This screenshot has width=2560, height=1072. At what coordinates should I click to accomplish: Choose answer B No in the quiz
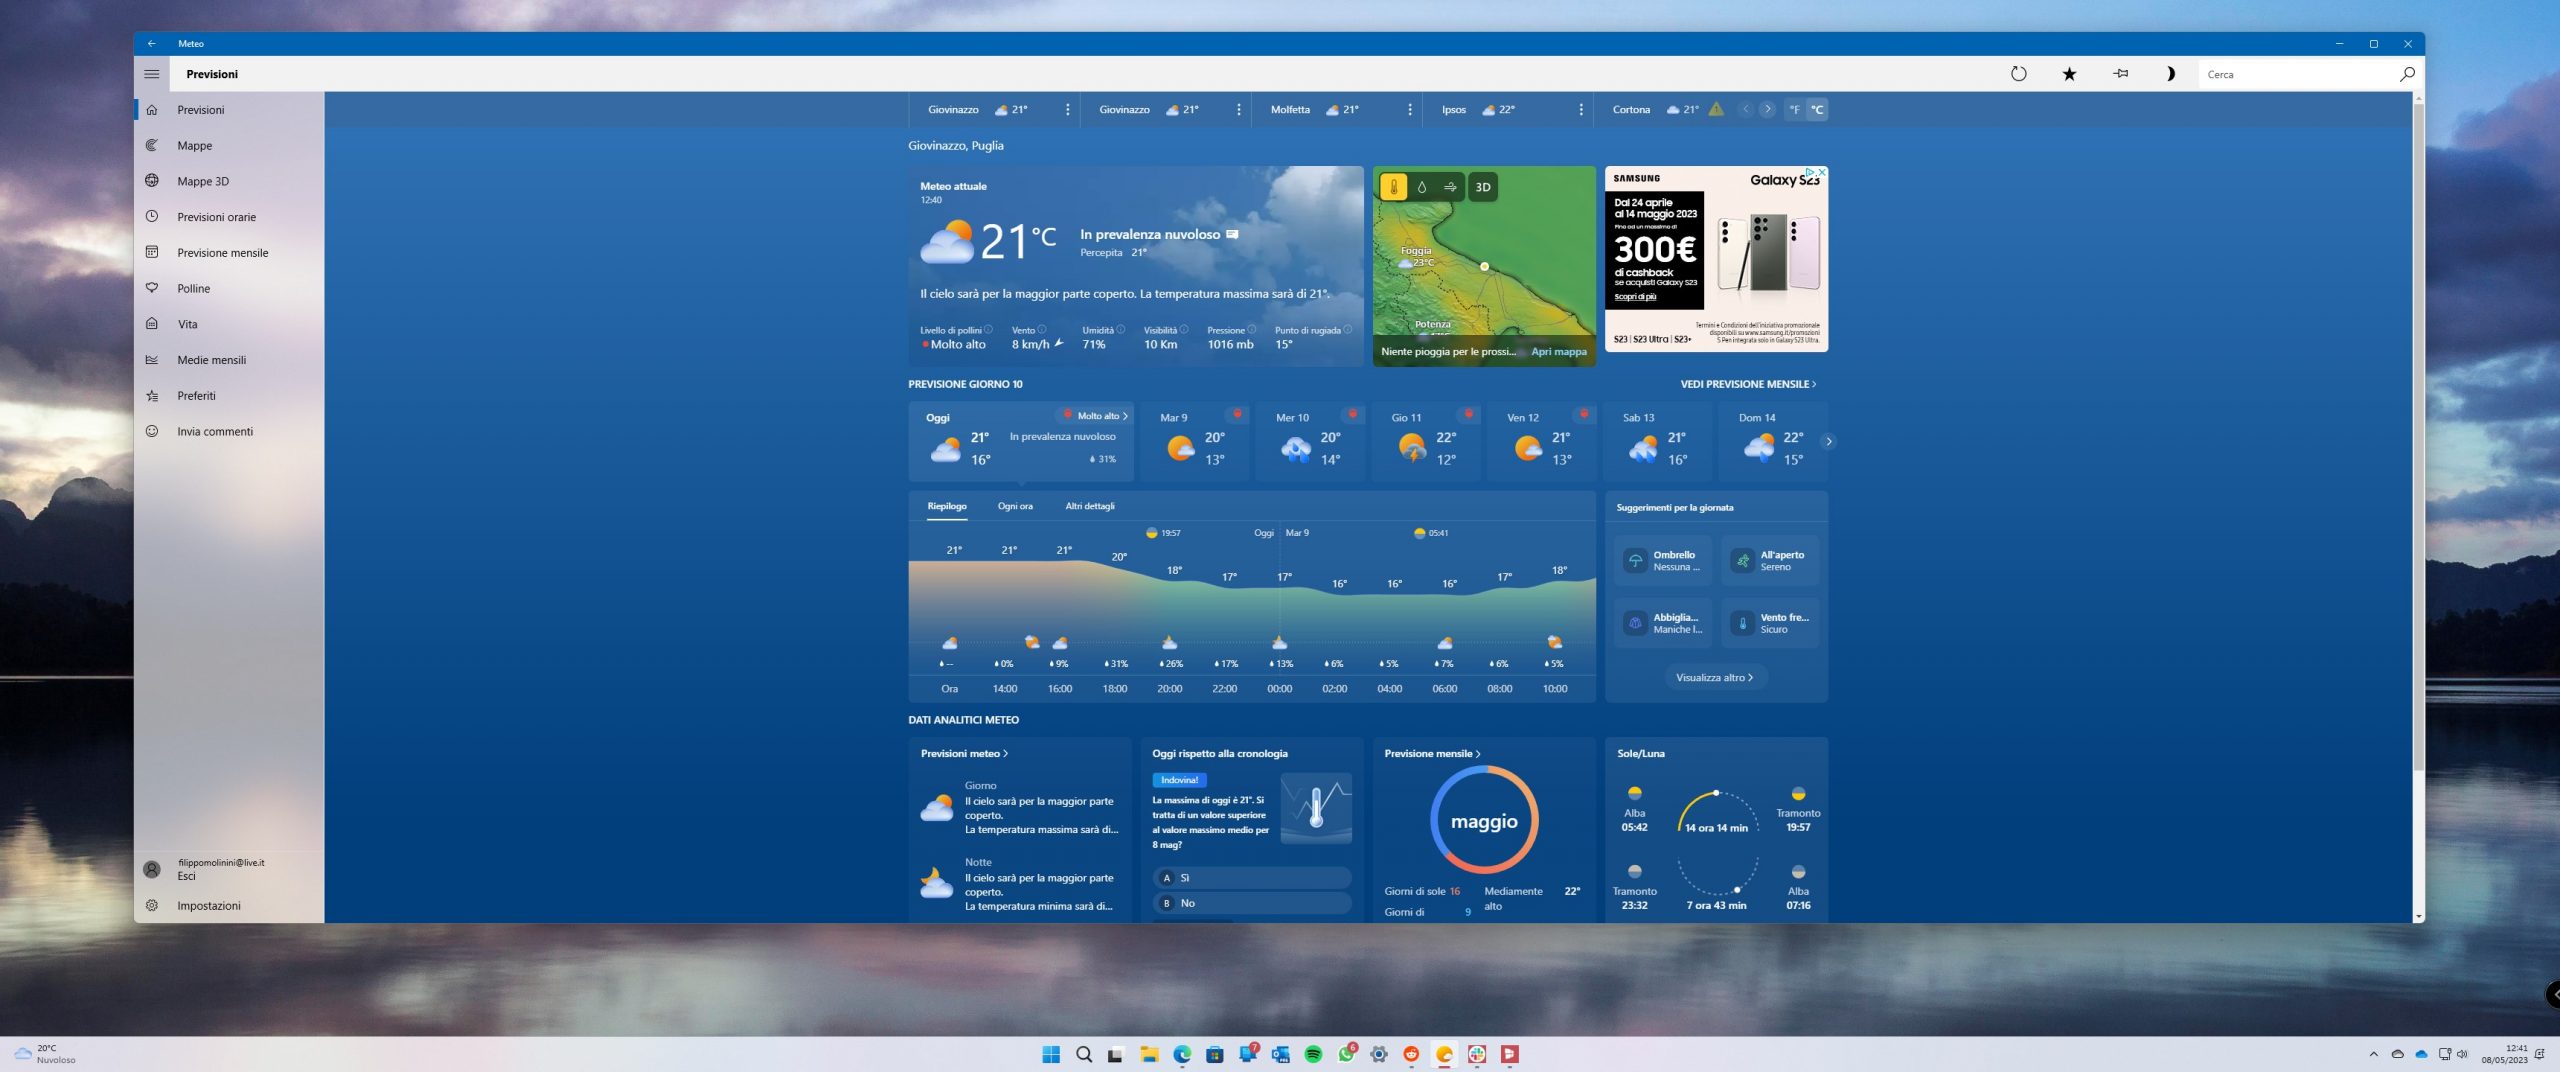[1252, 903]
